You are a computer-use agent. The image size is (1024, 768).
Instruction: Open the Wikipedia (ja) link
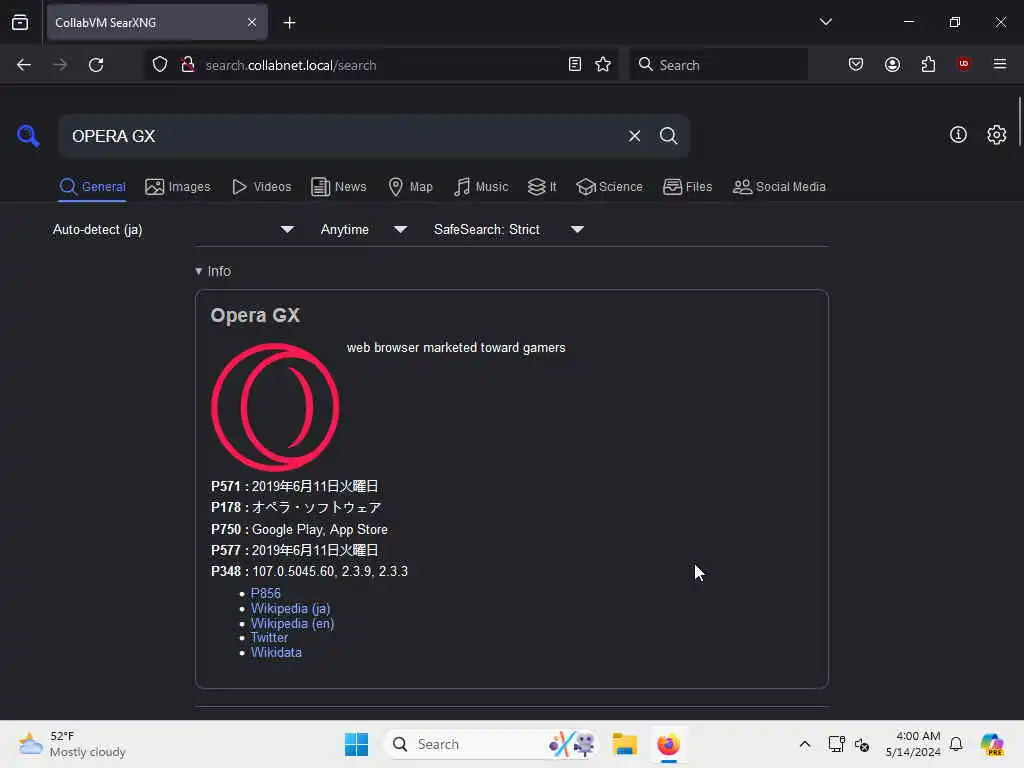click(x=291, y=608)
